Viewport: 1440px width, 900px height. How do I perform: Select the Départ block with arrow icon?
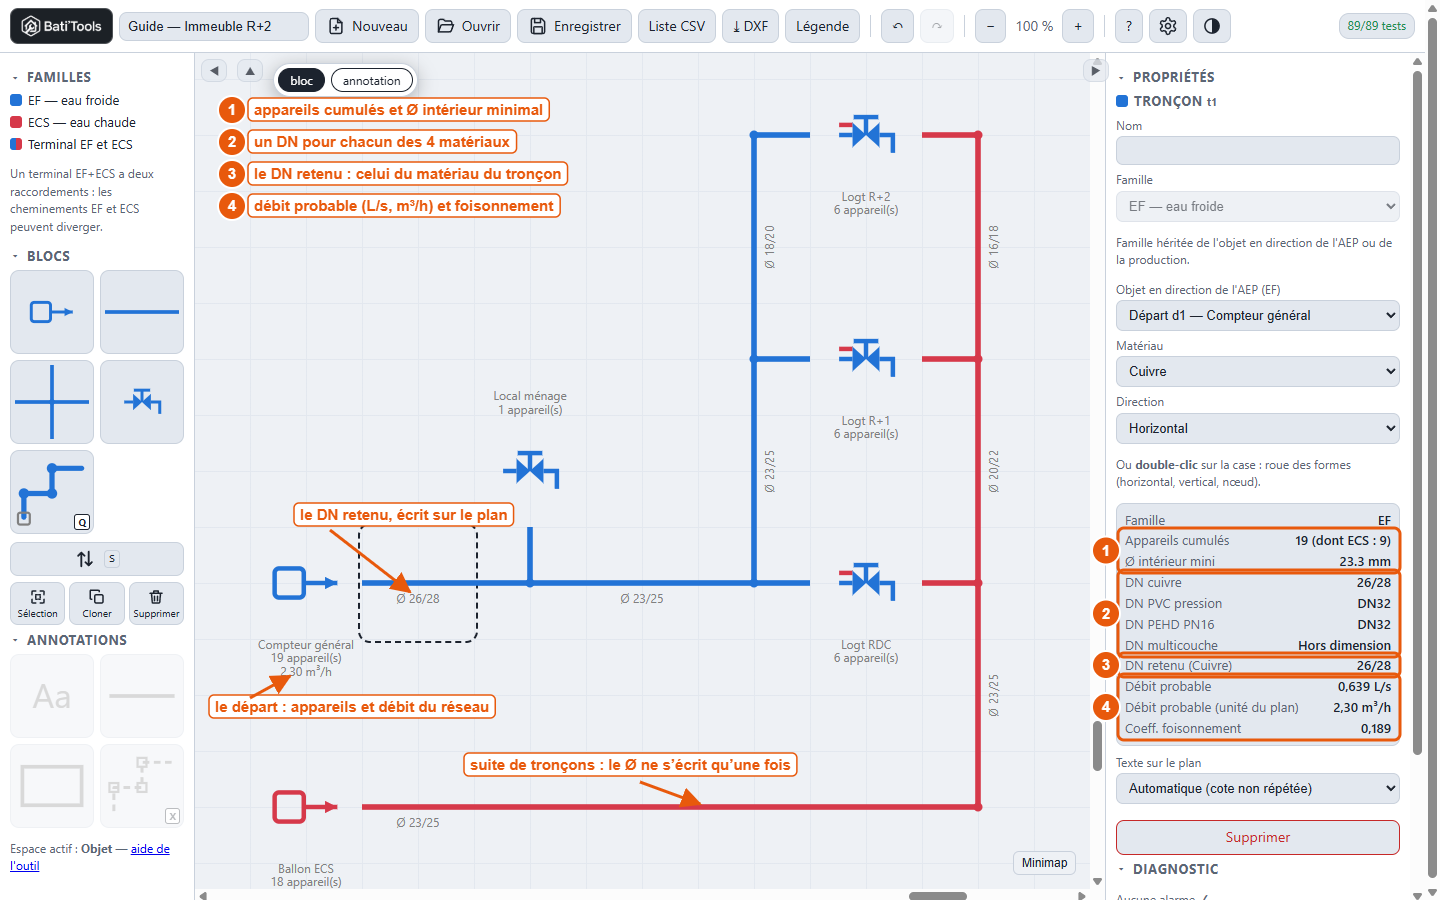point(52,312)
